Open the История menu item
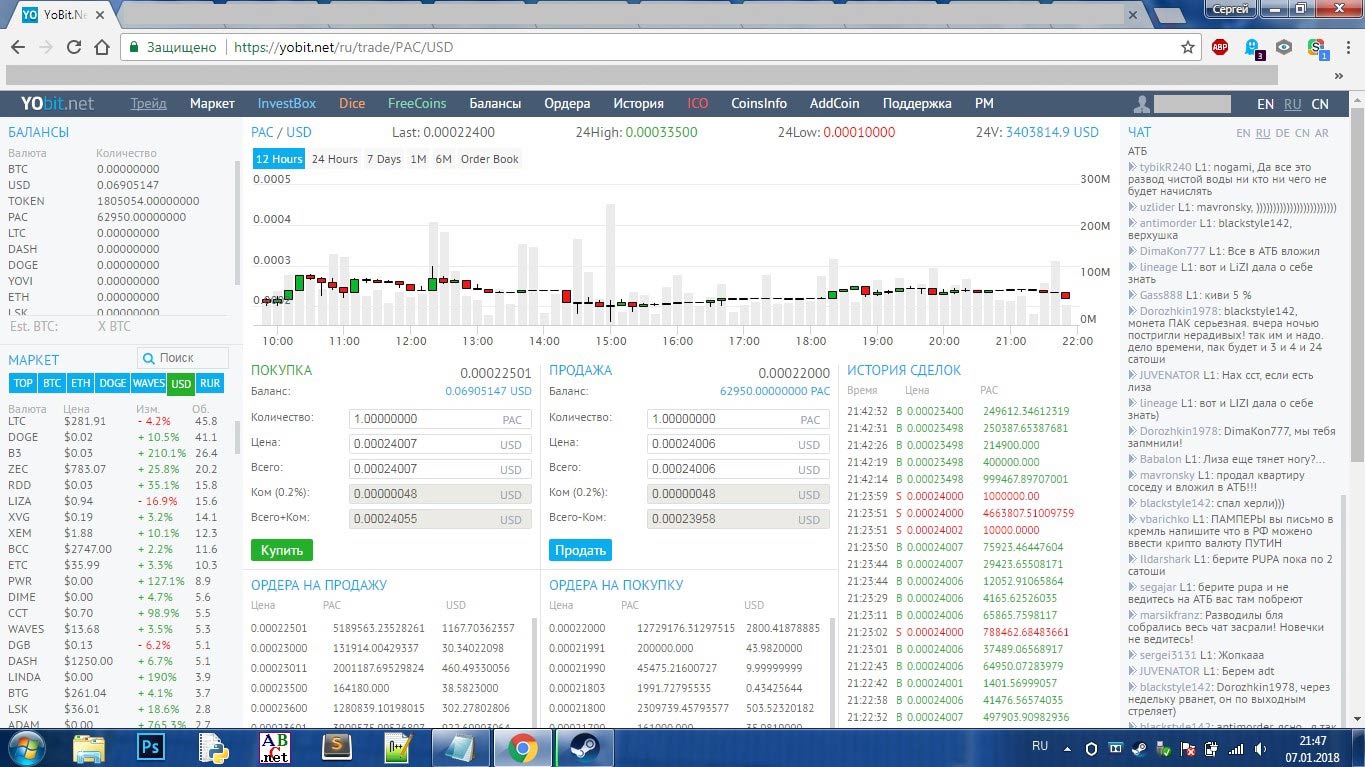 (639, 104)
